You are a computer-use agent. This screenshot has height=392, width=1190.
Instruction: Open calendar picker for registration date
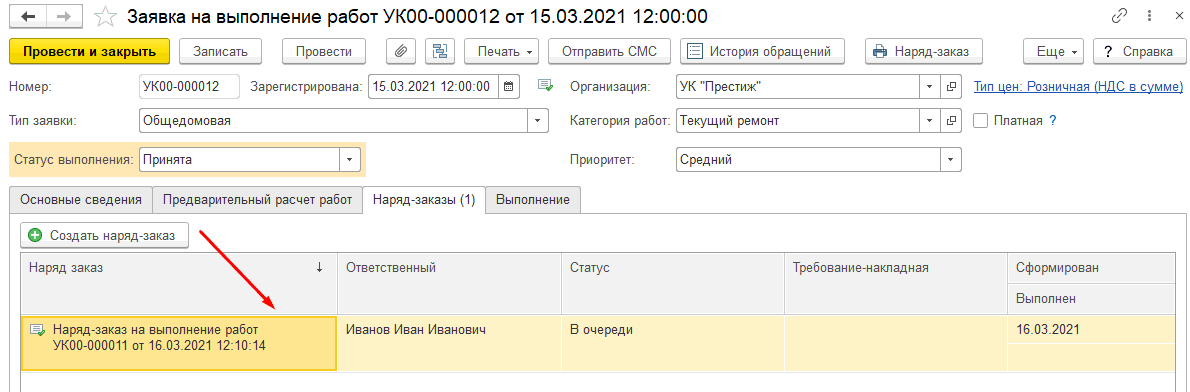pyautogui.click(x=509, y=86)
